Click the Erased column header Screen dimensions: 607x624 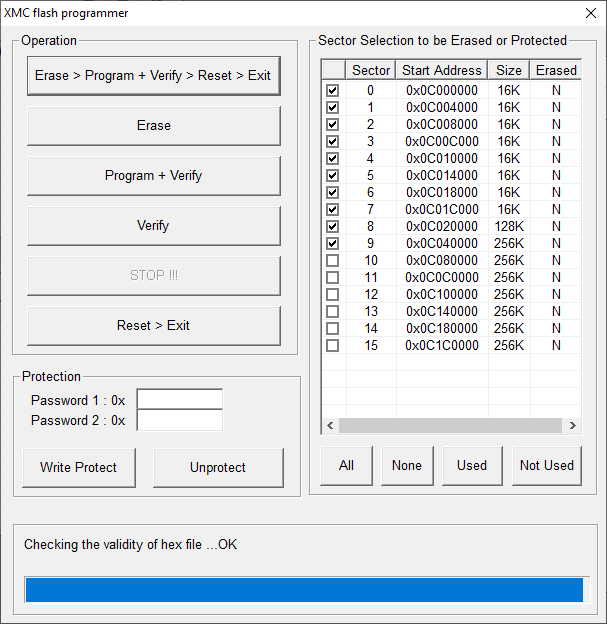point(556,70)
